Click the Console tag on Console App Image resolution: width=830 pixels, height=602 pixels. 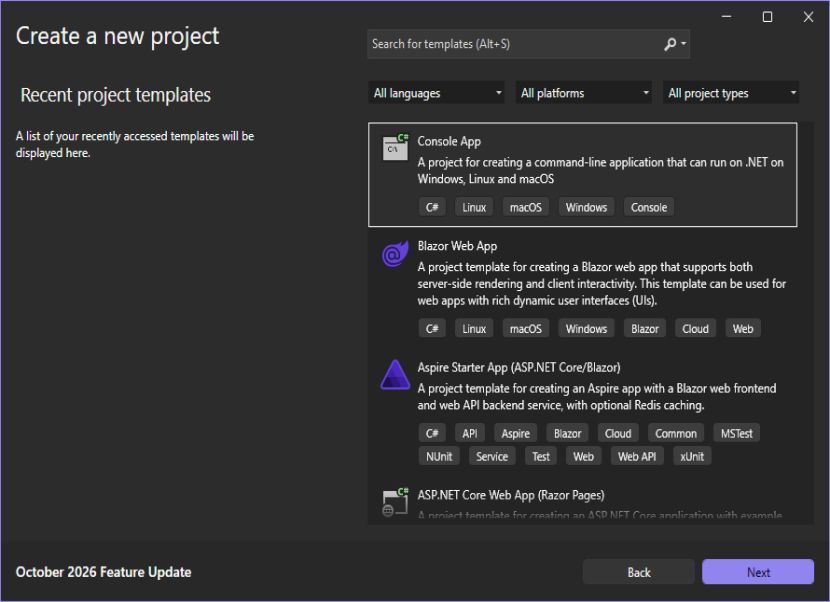(649, 208)
